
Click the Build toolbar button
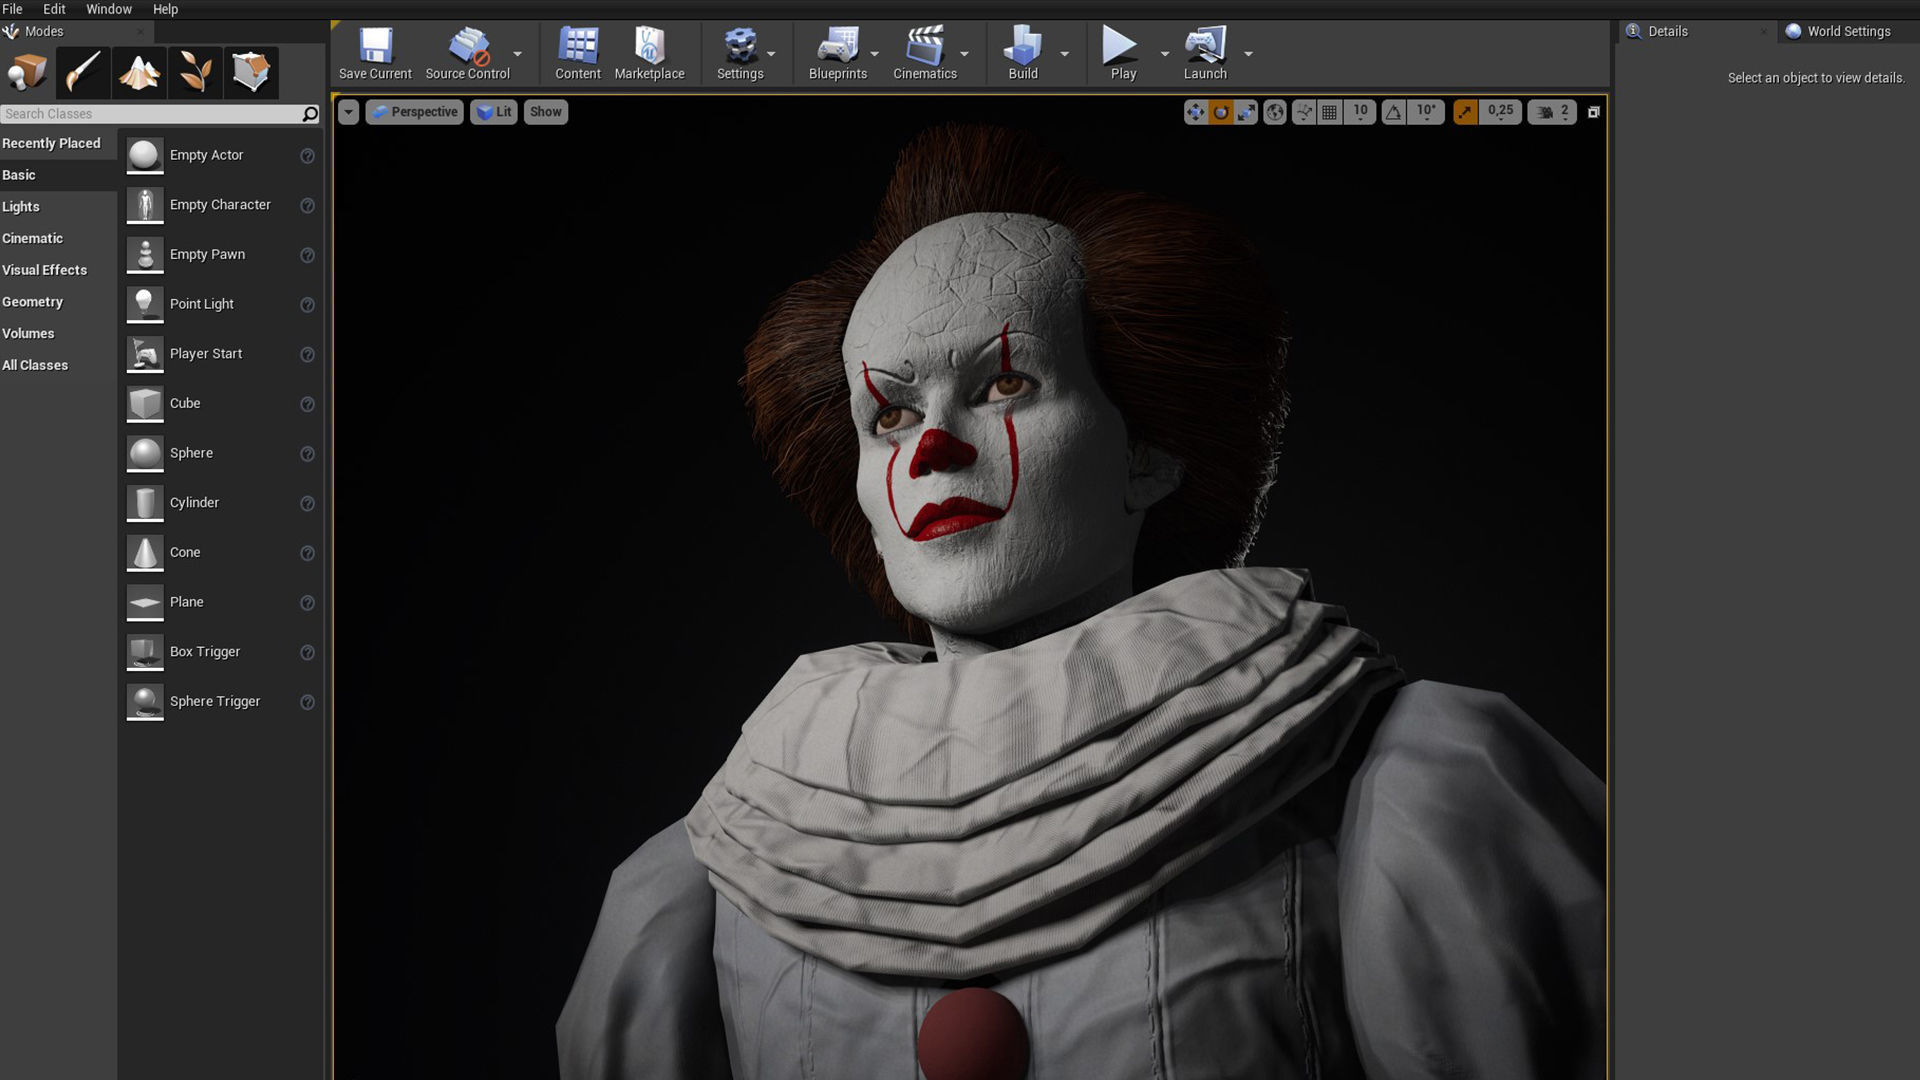[1023, 54]
